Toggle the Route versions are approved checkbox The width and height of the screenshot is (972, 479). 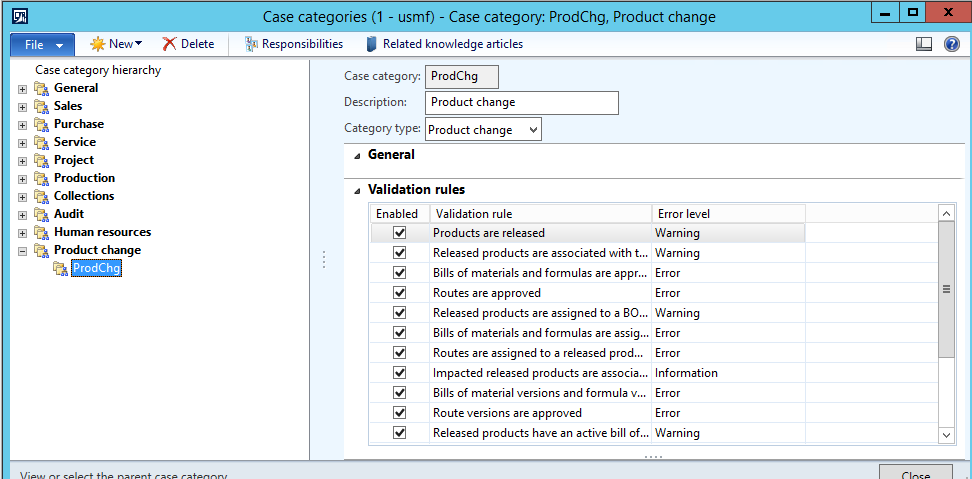point(400,413)
